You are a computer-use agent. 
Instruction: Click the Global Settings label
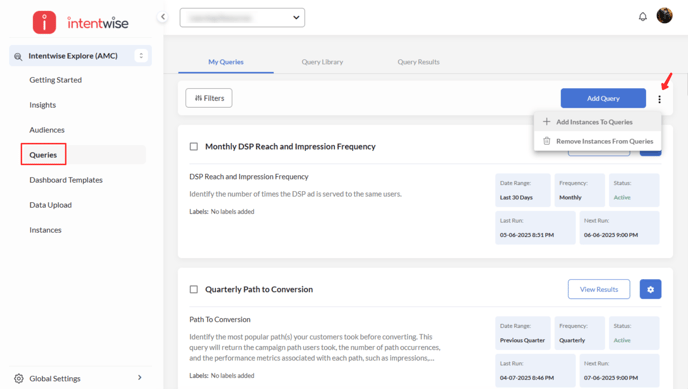click(x=55, y=378)
